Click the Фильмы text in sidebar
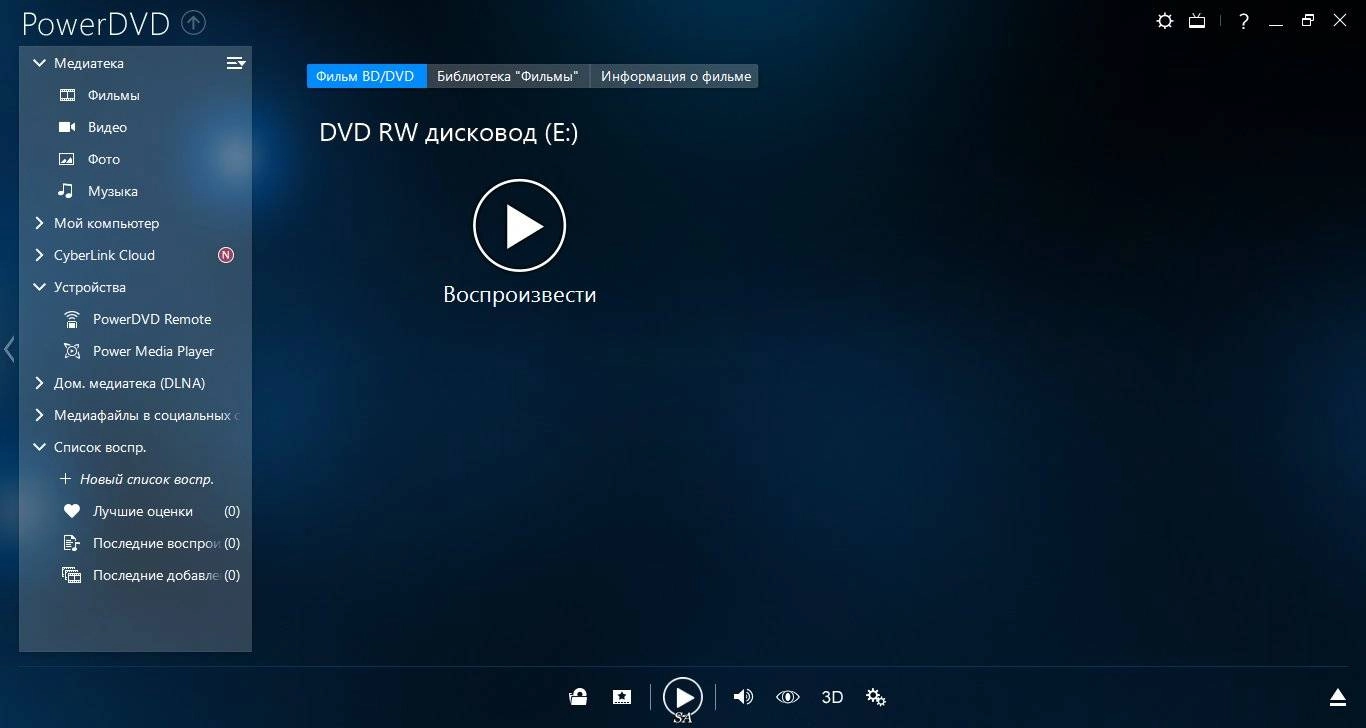Image resolution: width=1366 pixels, height=728 pixels. (114, 95)
